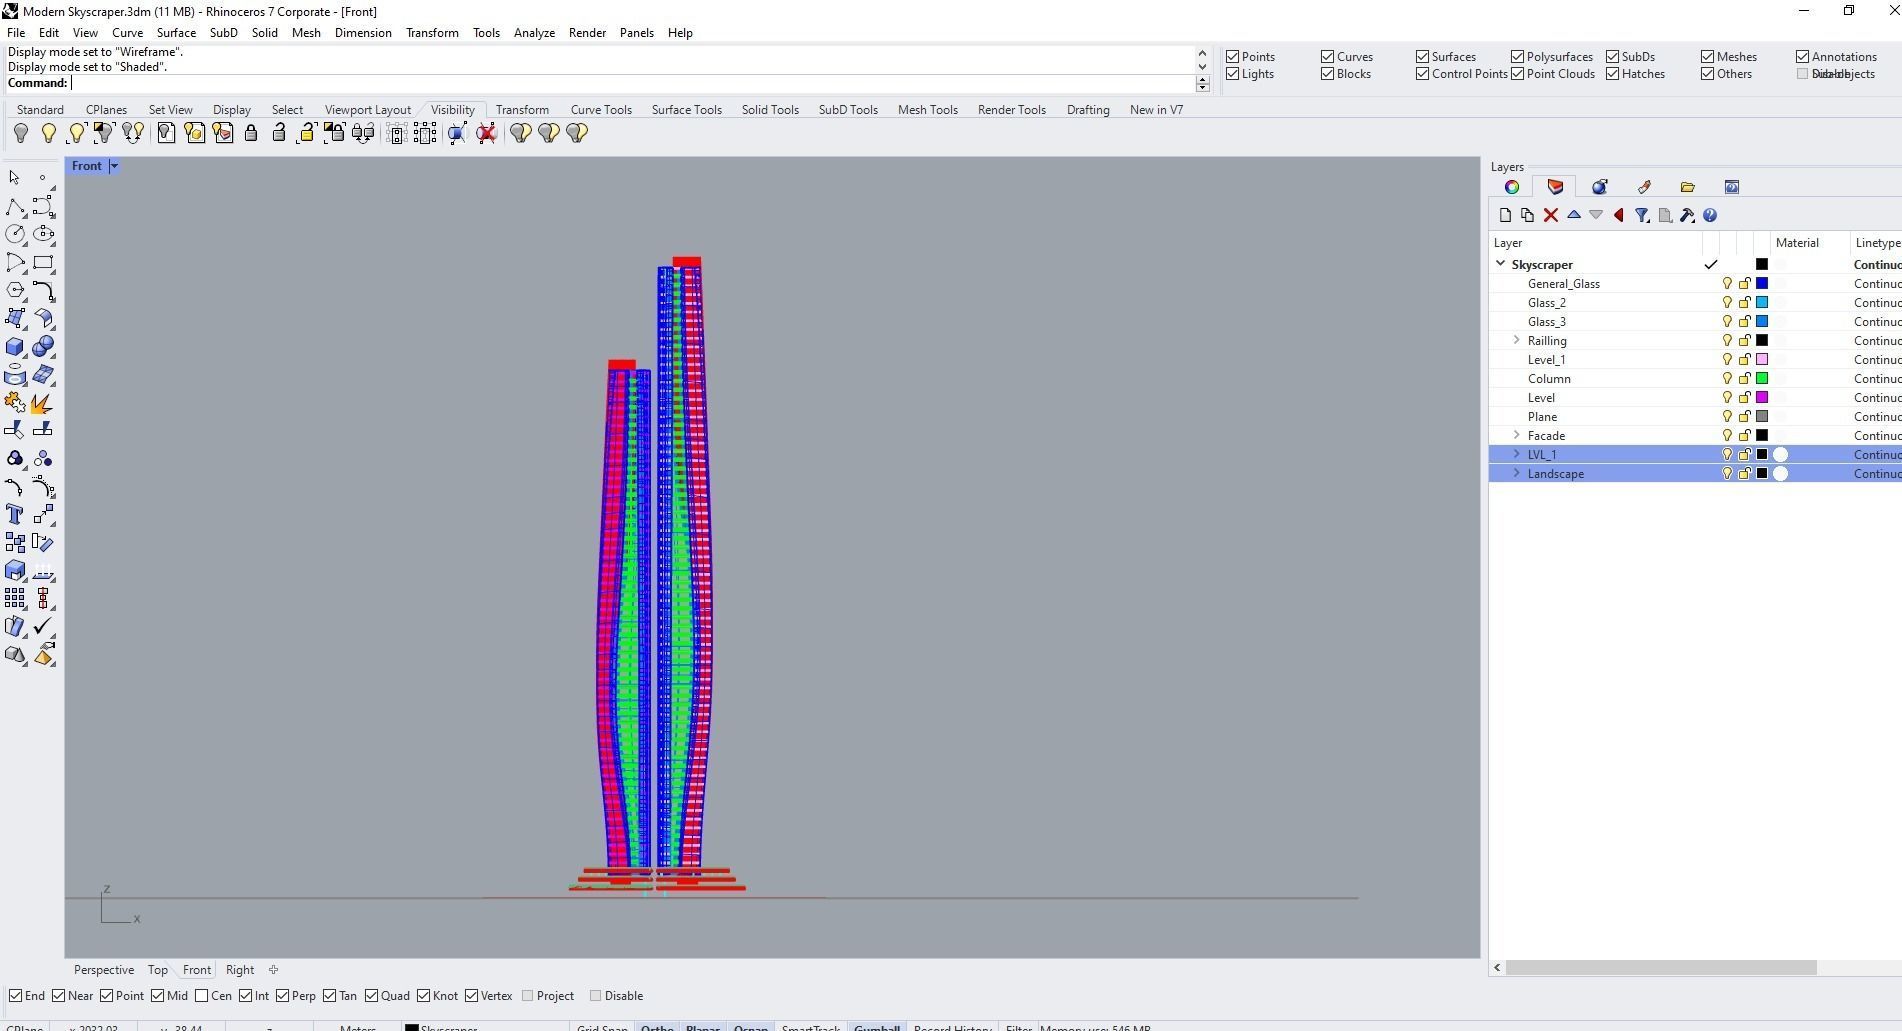Add a new viewport tab
This screenshot has height=1031, width=1902.
click(273, 970)
